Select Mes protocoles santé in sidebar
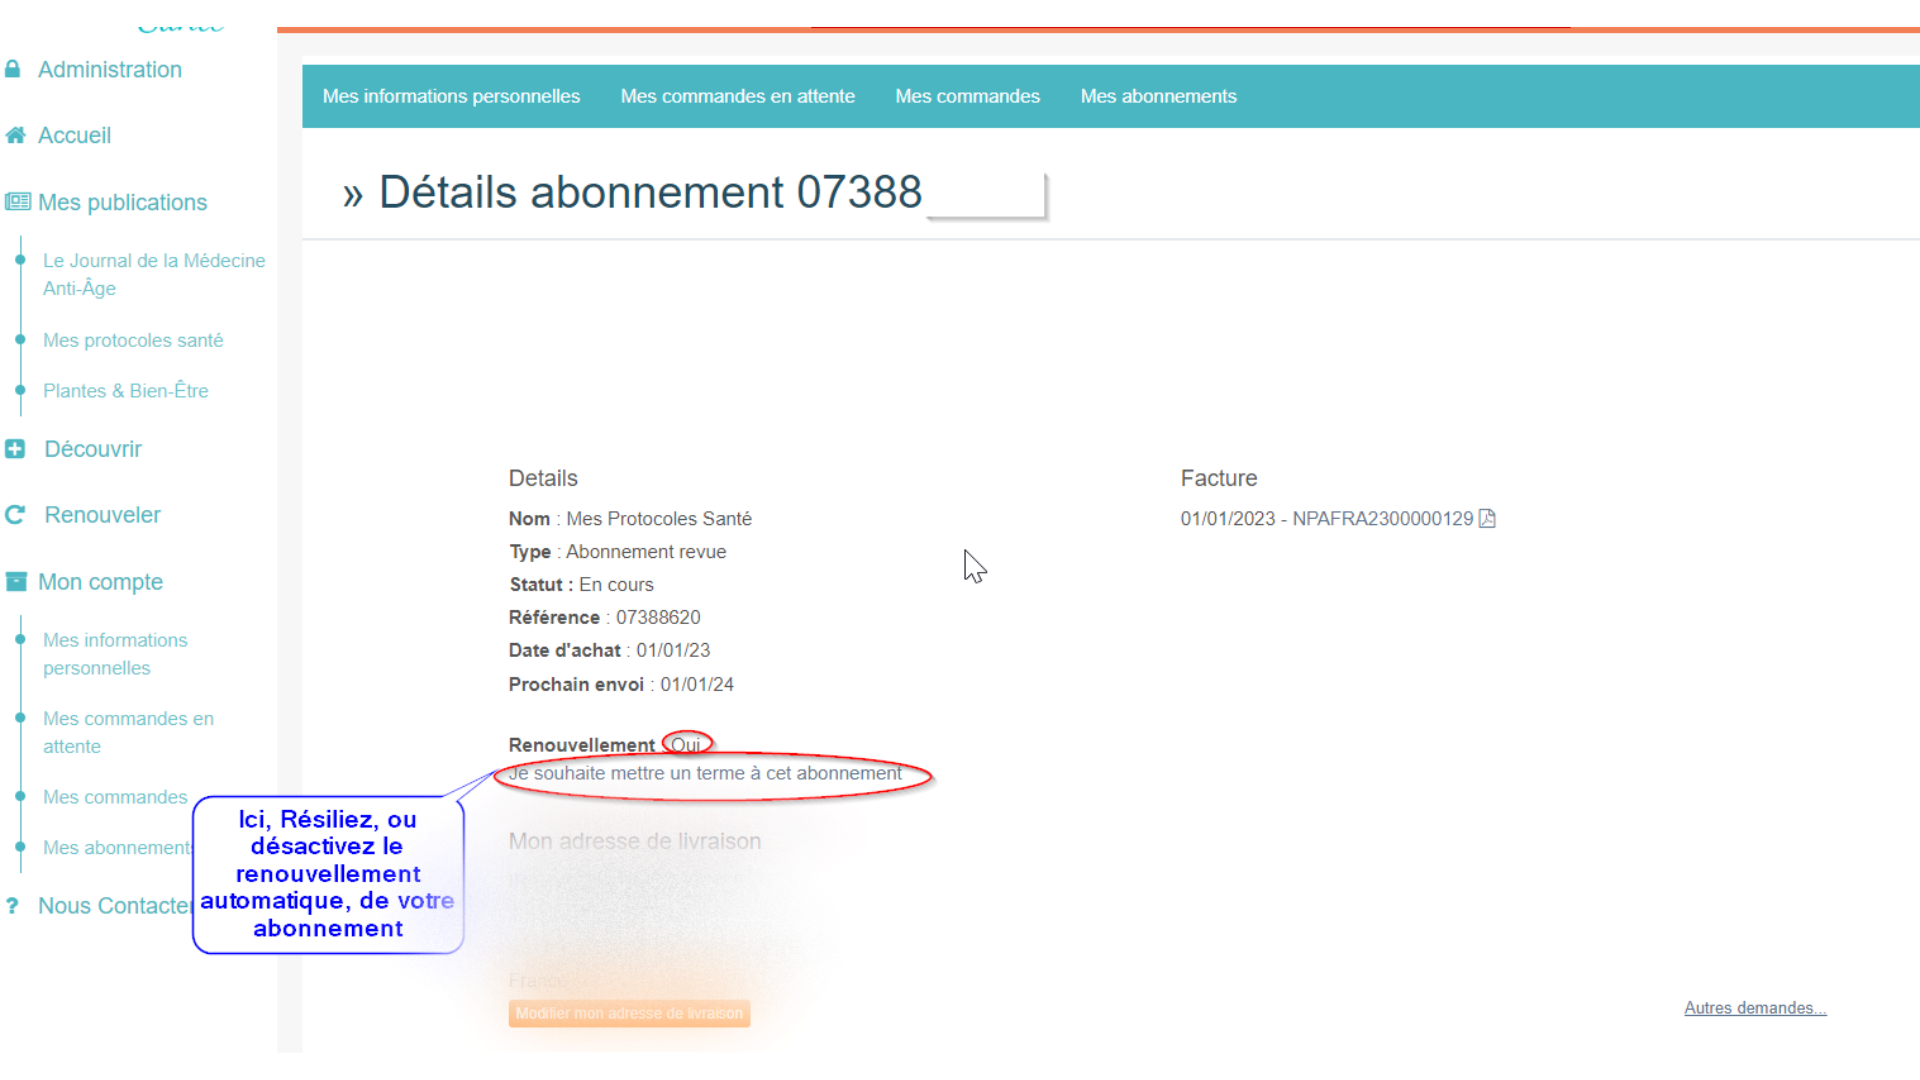The image size is (1920, 1080). click(x=133, y=340)
